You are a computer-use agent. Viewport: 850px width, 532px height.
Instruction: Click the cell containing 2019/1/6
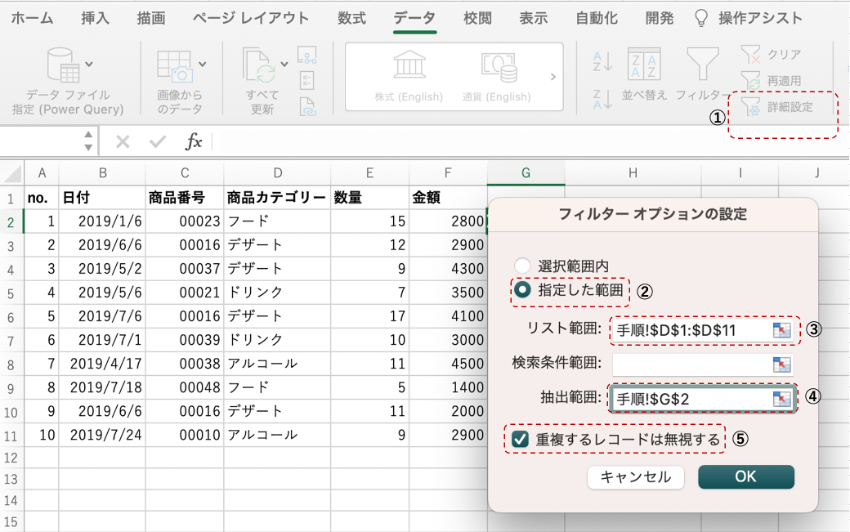pos(102,221)
